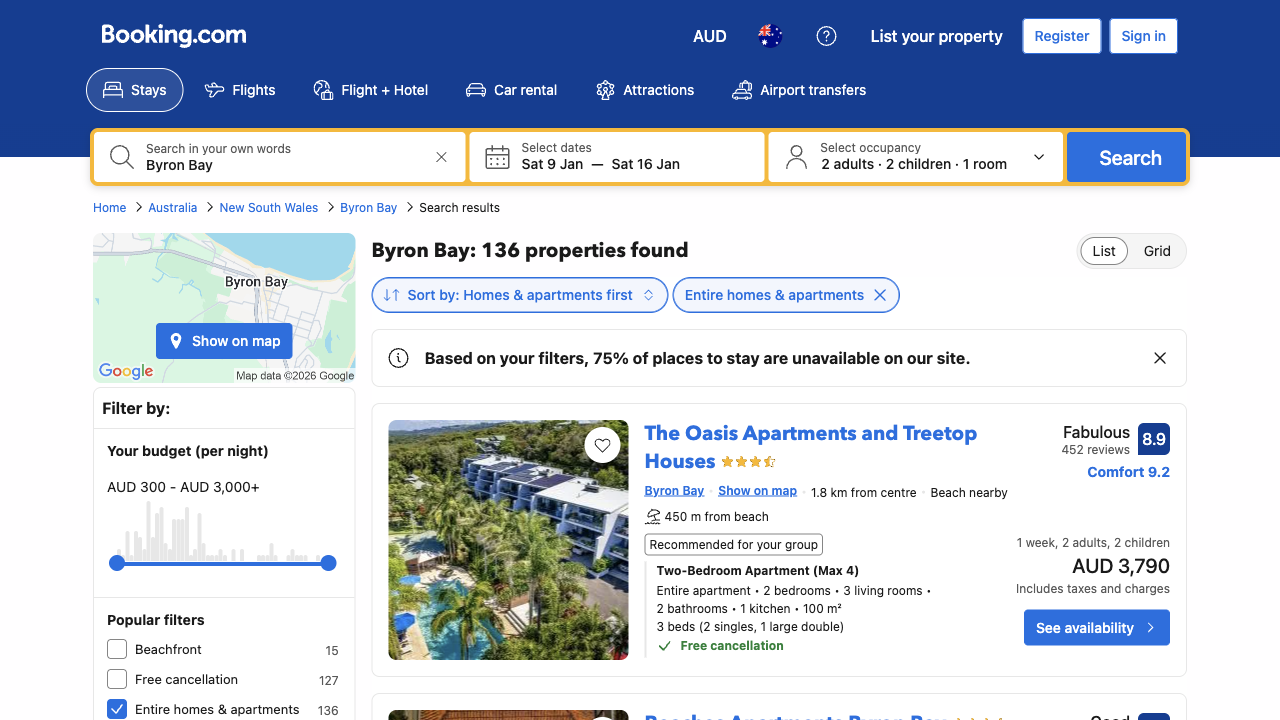Click the destination search input field
The image size is (1280, 720).
coord(280,157)
